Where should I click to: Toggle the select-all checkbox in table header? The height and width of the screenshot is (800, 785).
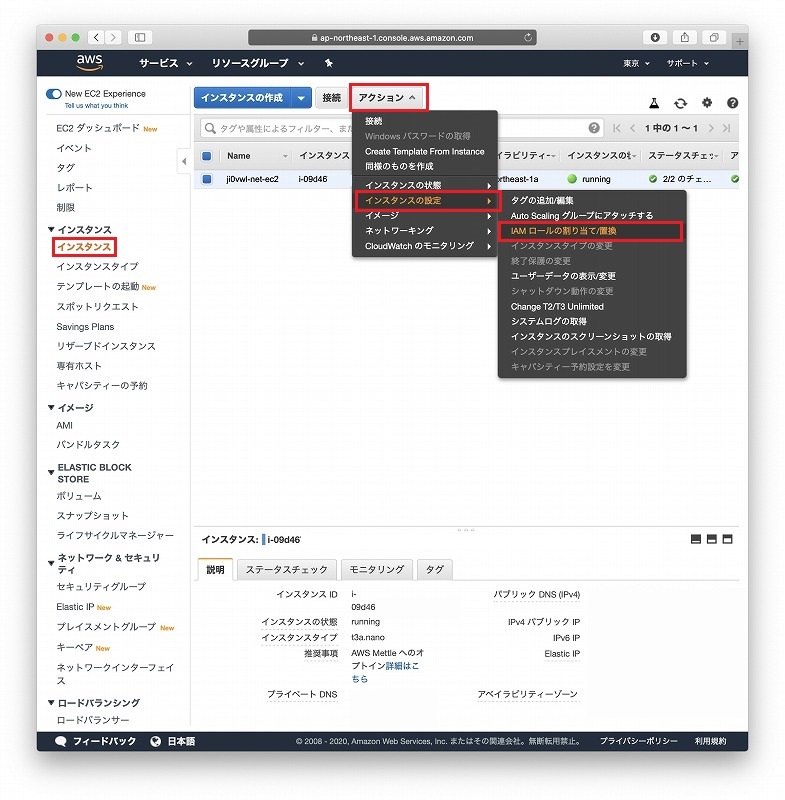(x=207, y=156)
